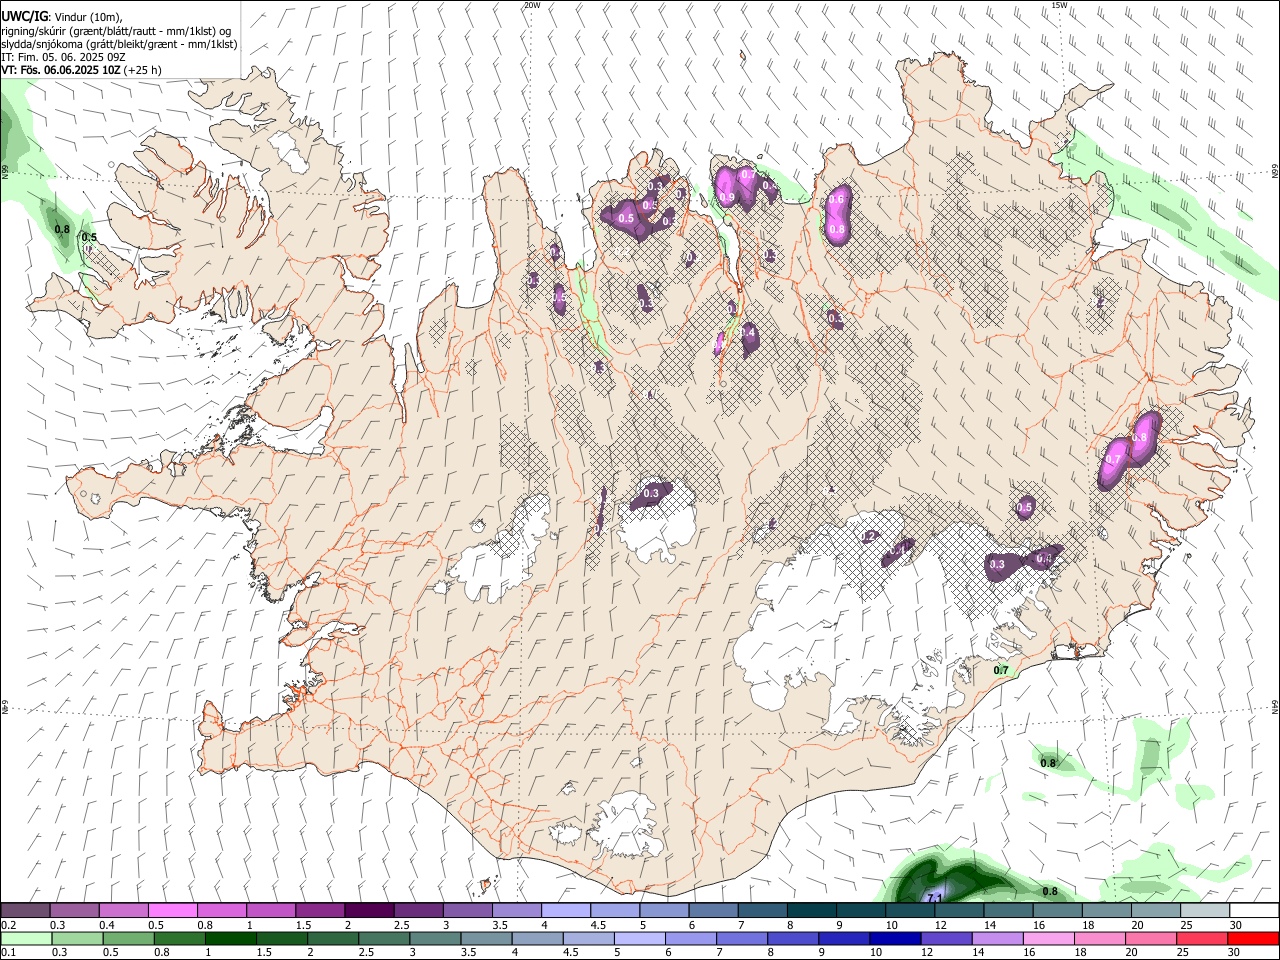Click the 0.5 snow patch north of southeast glacier

point(1025,508)
